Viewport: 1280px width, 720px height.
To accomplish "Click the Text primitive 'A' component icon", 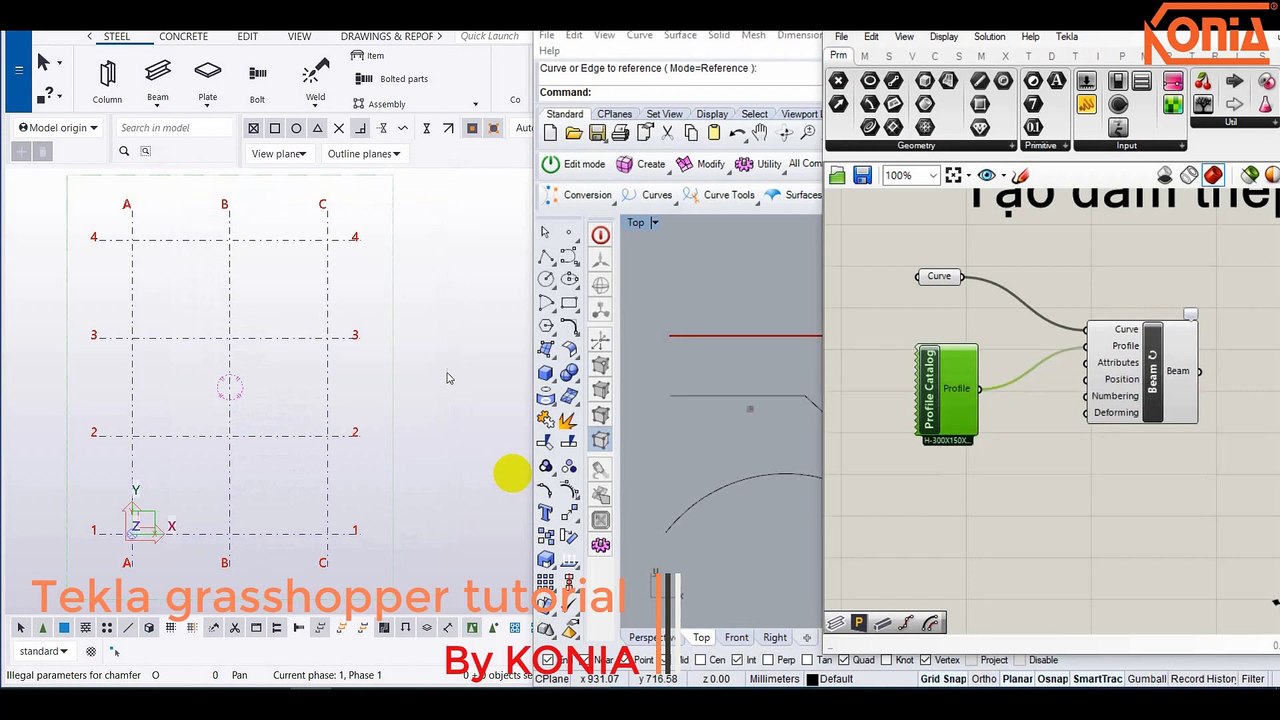I will [1056, 81].
